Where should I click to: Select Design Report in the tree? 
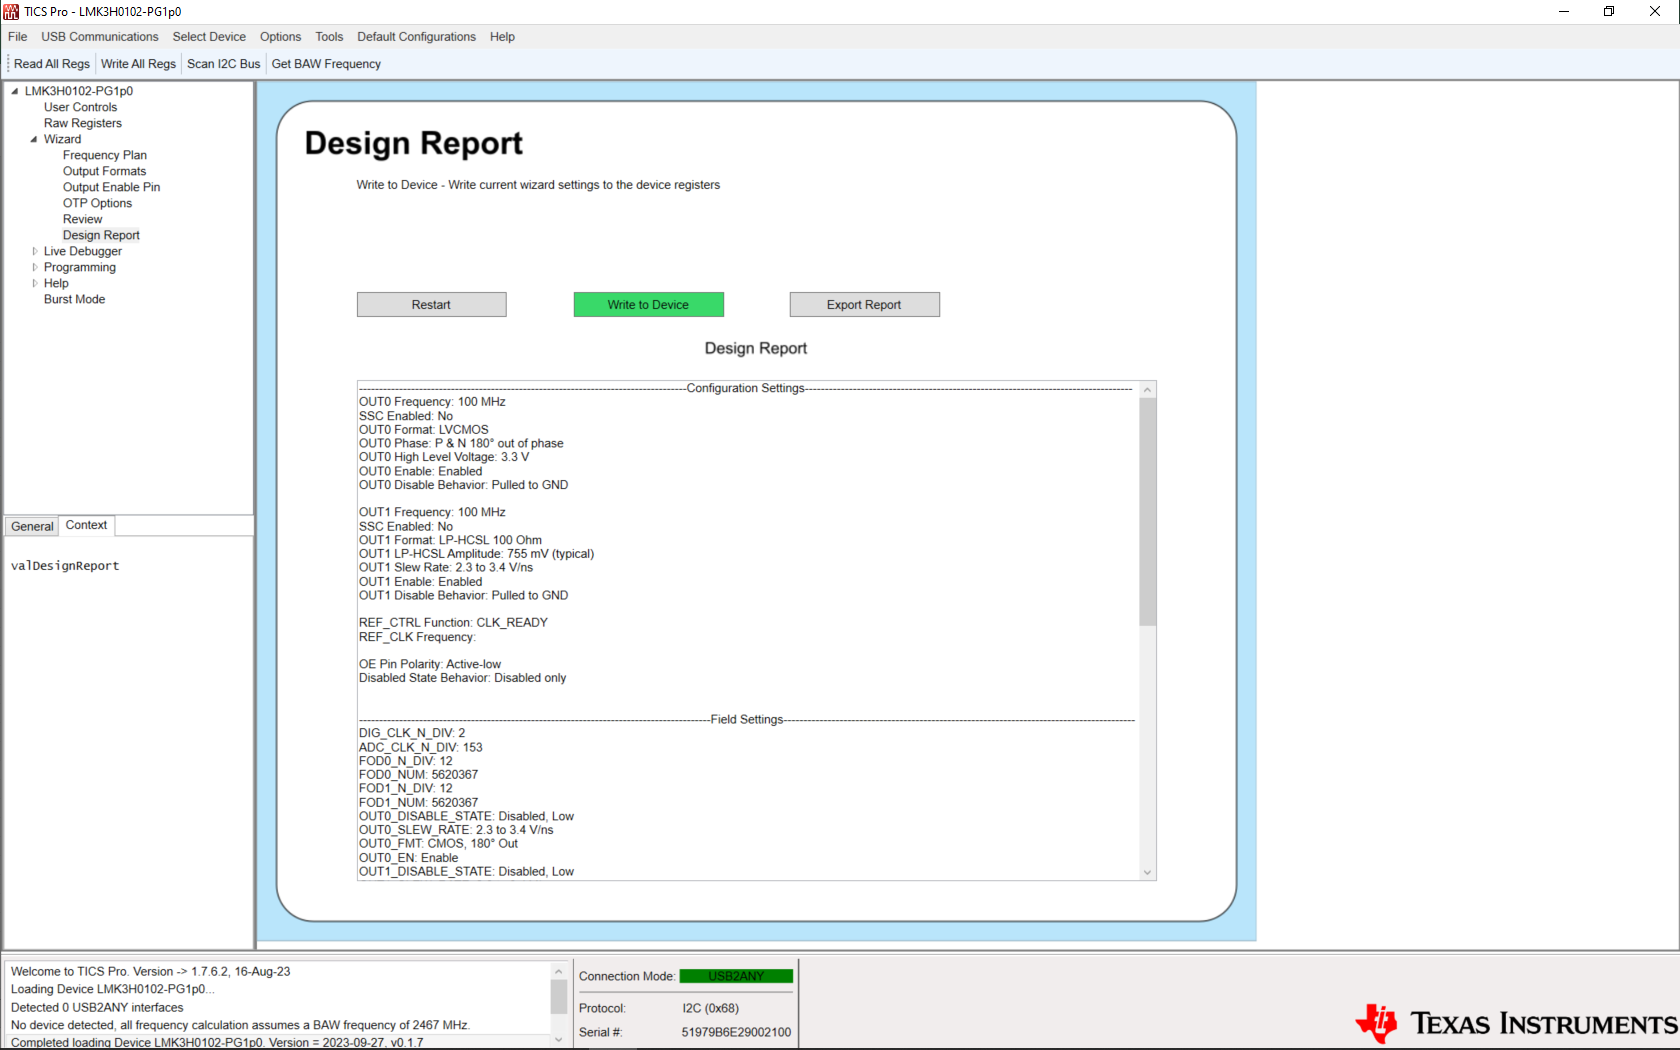[x=101, y=235]
